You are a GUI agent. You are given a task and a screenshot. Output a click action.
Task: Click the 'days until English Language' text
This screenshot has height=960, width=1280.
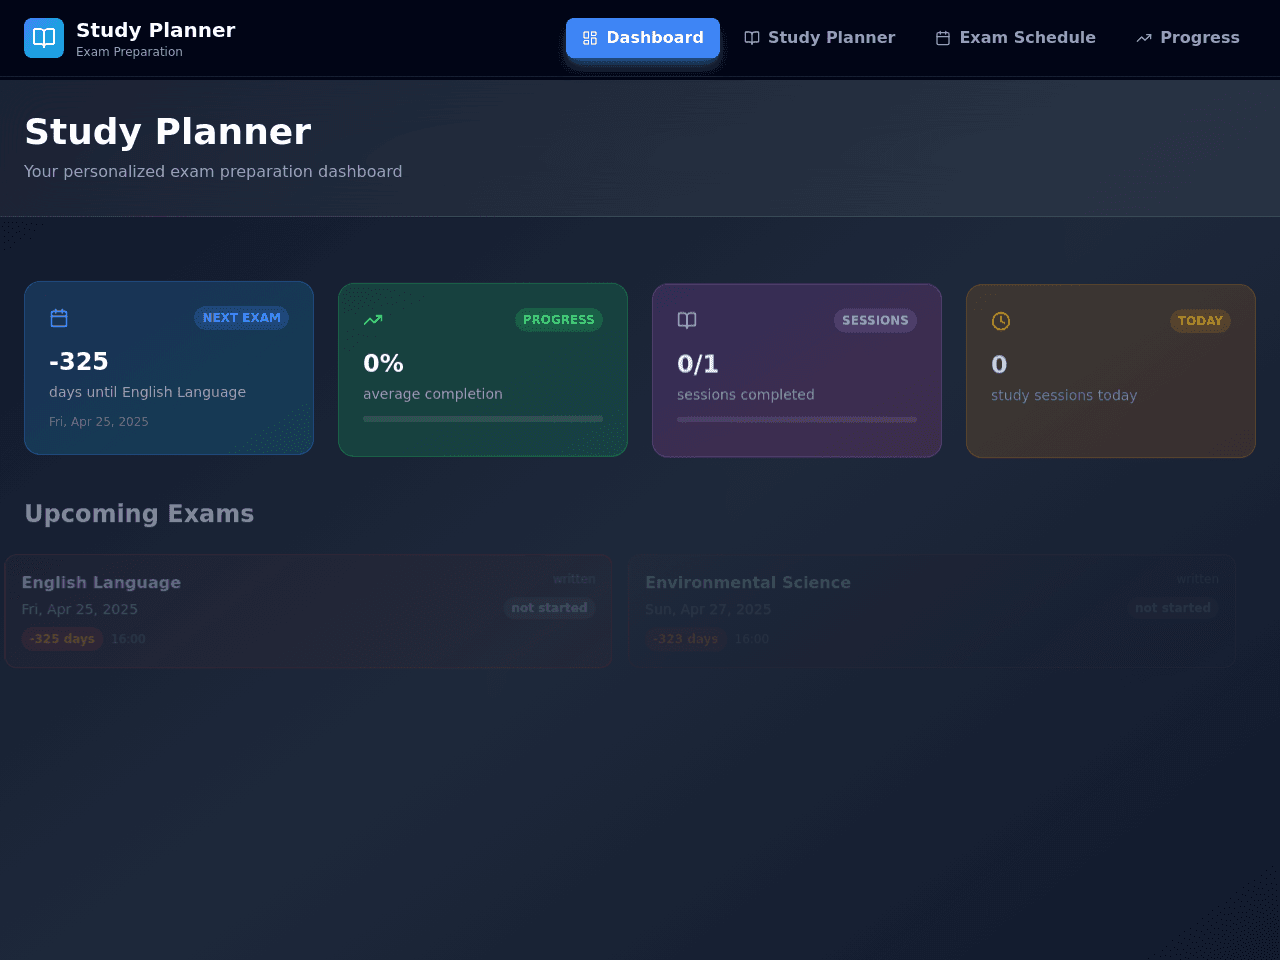147,392
